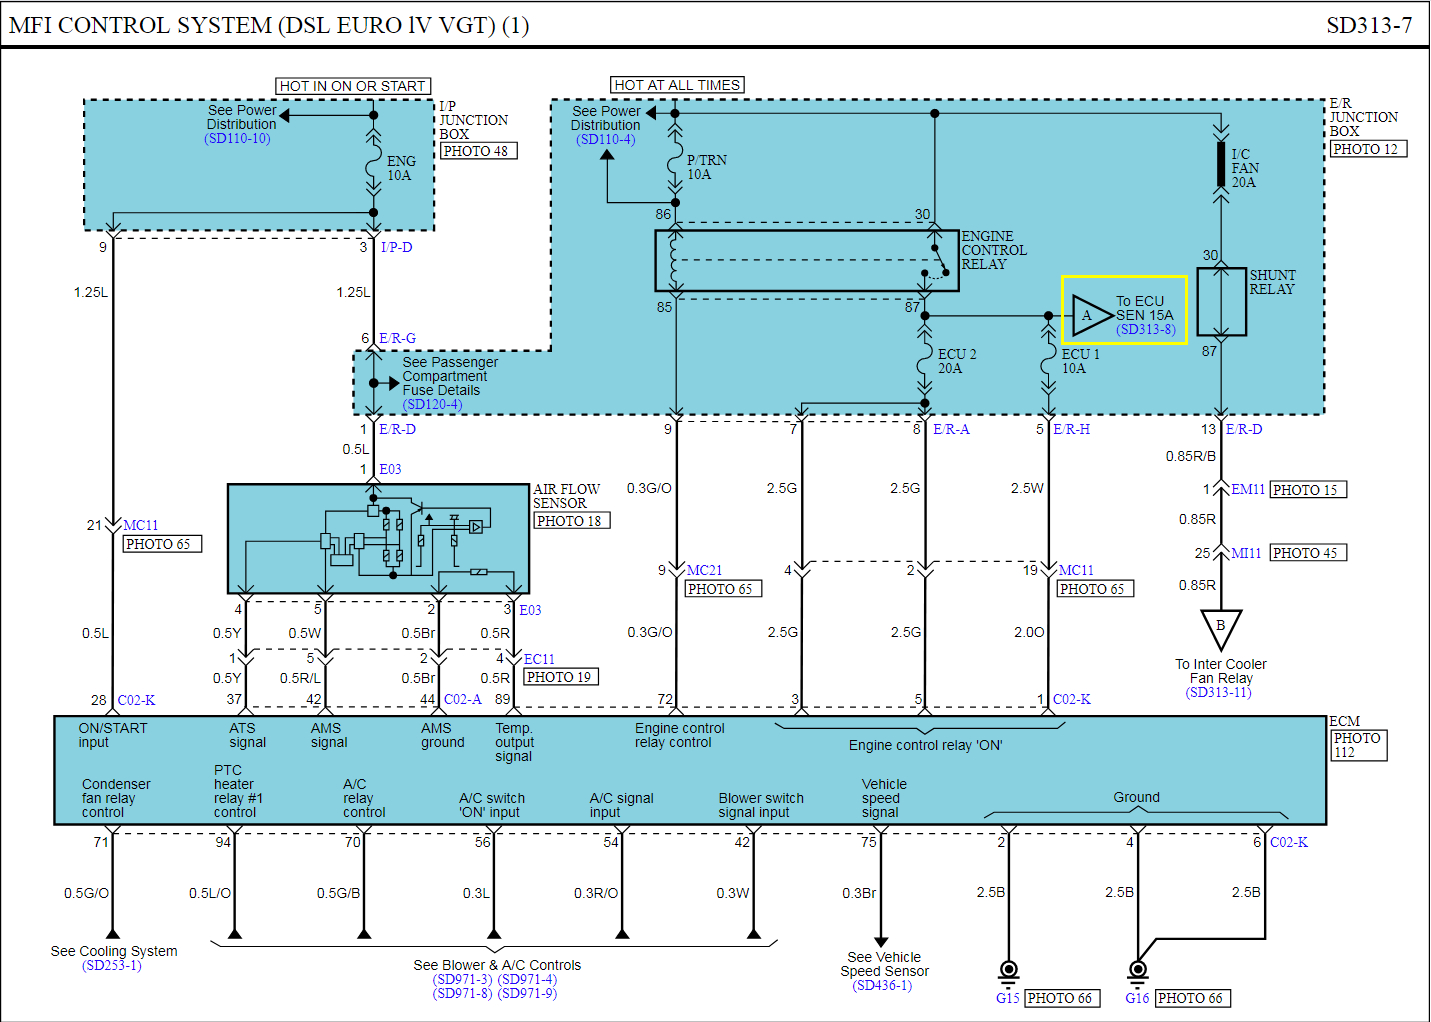
Task: Click the PHOTO 66 button beside G16
Action: (1193, 998)
